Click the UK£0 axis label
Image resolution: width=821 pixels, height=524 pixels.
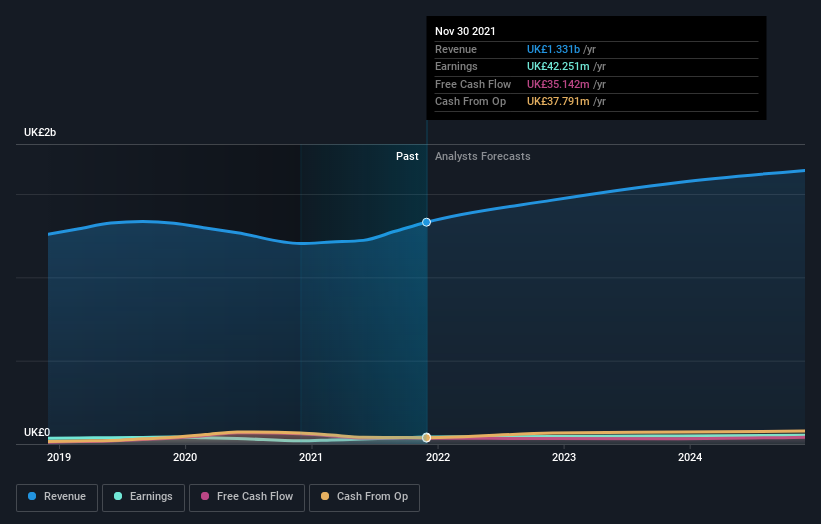(x=37, y=432)
